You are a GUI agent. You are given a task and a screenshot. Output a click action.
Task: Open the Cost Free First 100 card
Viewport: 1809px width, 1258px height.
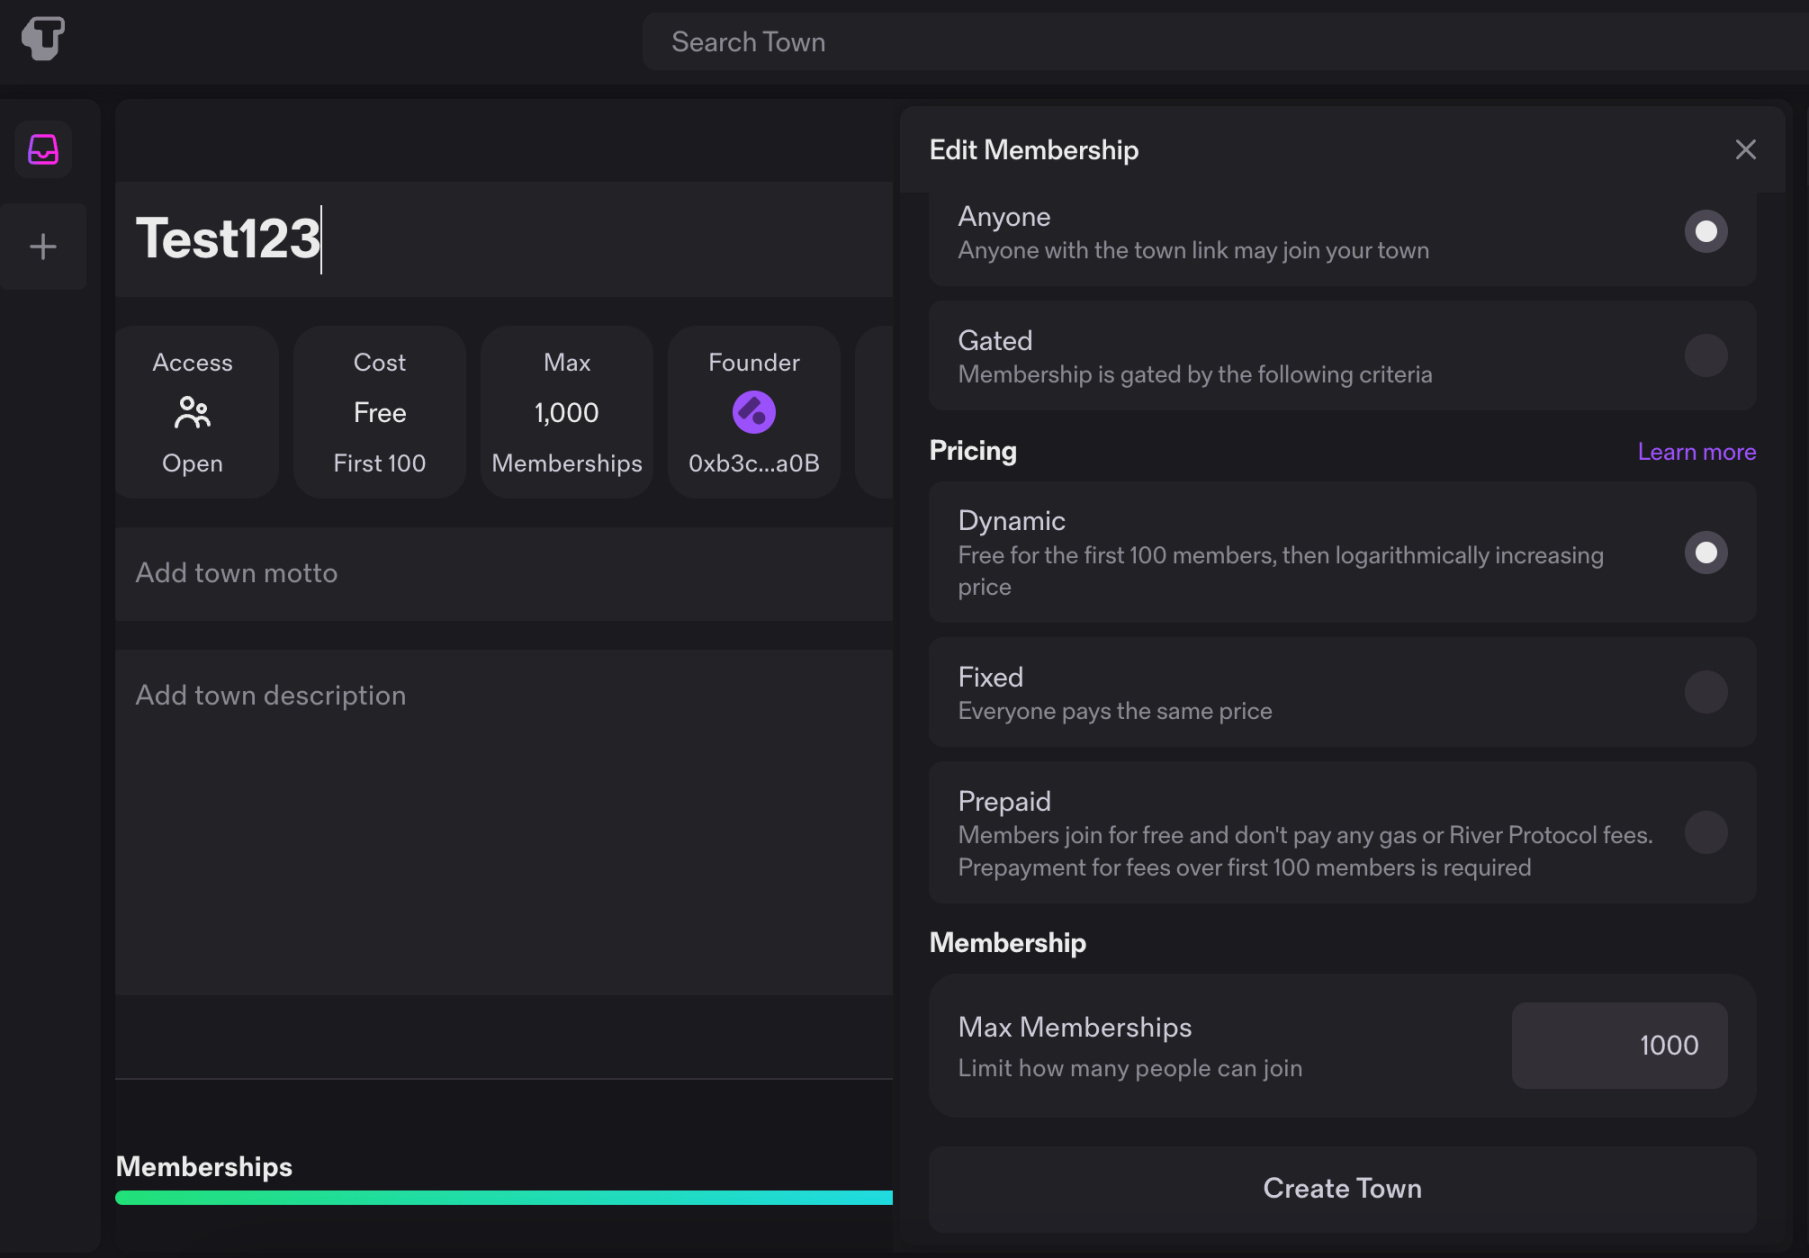379,412
